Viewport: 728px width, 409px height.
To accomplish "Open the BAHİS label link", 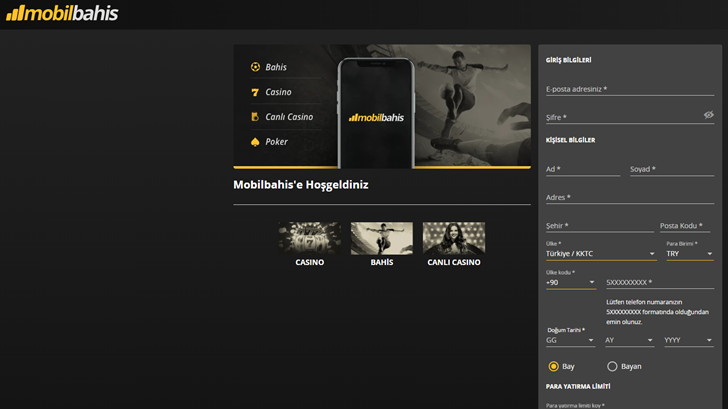I will [382, 262].
